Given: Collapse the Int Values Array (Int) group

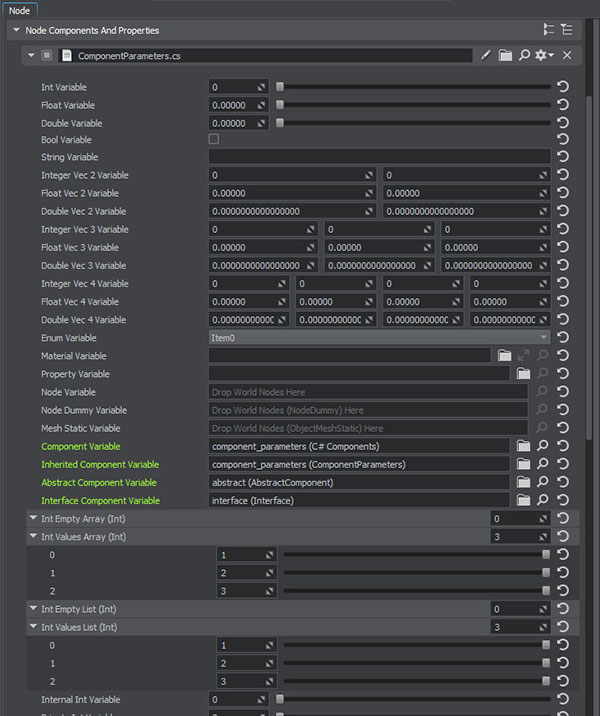Looking at the screenshot, I should coord(33,536).
